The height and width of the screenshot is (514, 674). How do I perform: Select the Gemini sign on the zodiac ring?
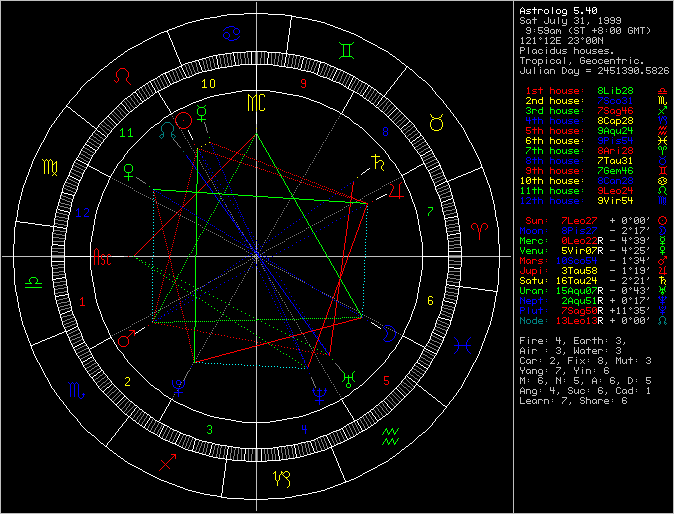click(x=344, y=48)
